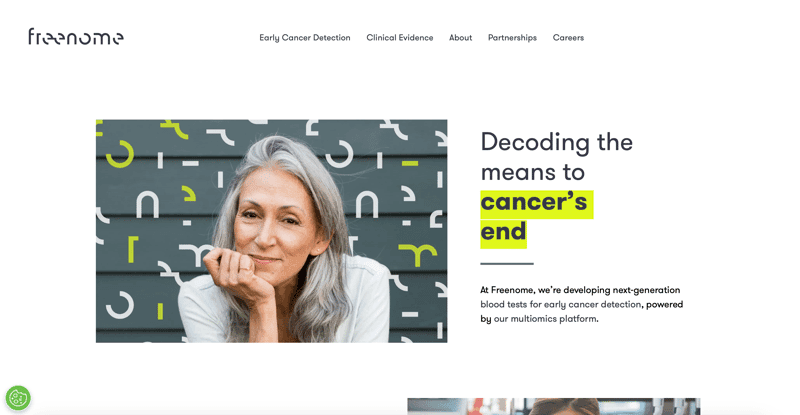Follow the blood tests for early cancer detection link
The image size is (800, 415).
[561, 304]
